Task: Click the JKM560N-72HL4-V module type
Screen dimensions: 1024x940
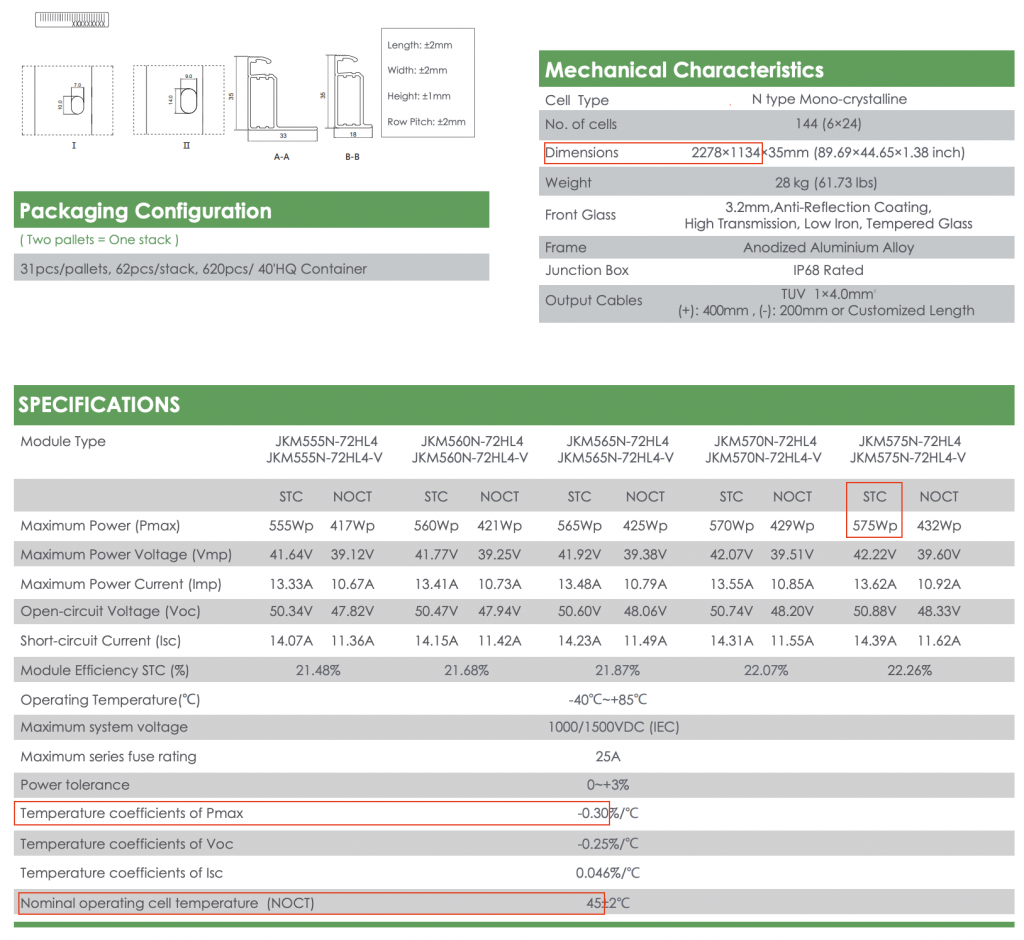Action: pos(470,458)
